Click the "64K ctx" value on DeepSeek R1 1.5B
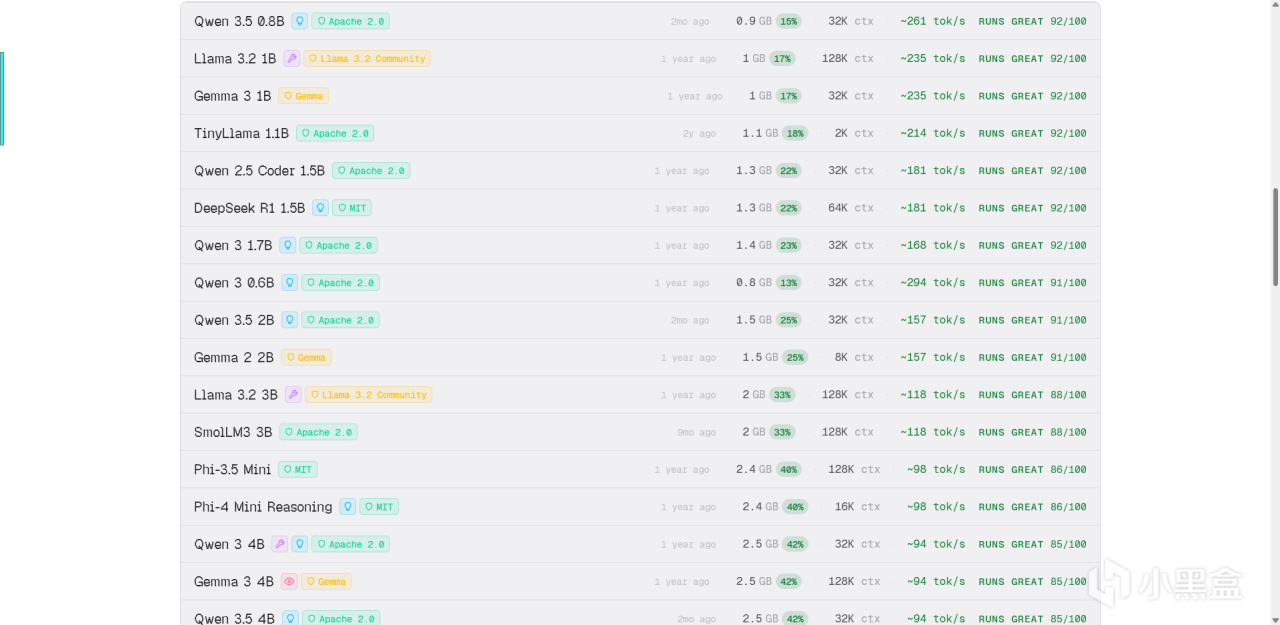This screenshot has height=625, width=1280. tap(851, 208)
